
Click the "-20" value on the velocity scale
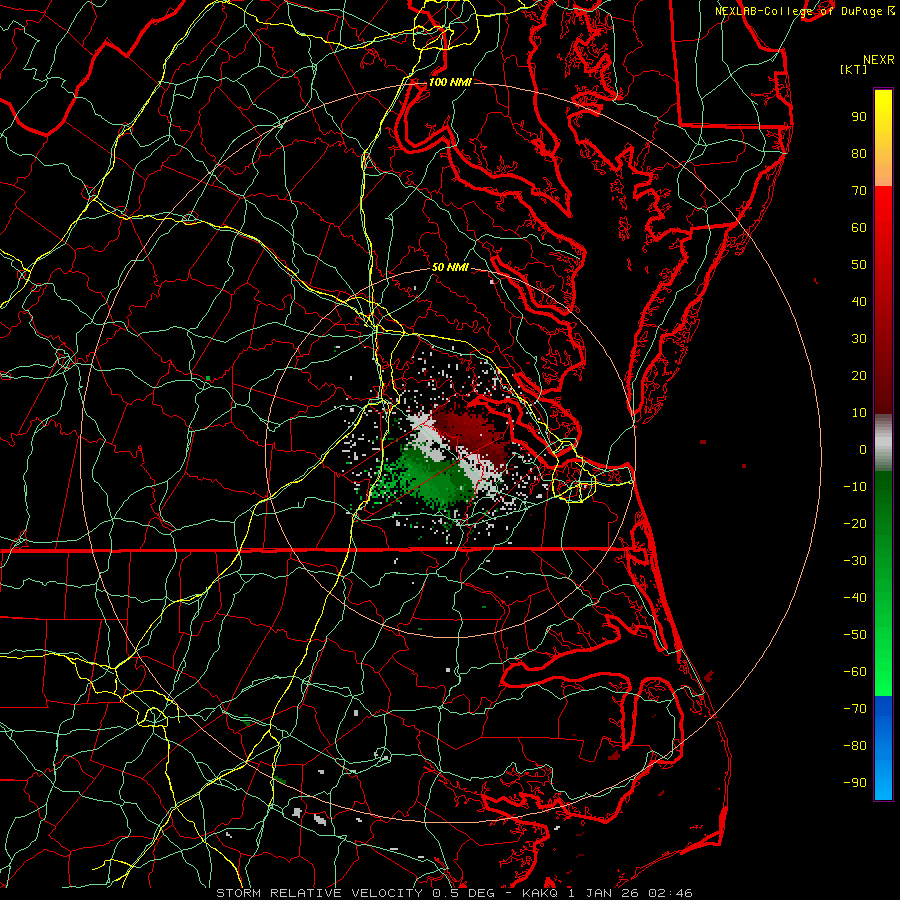[855, 524]
